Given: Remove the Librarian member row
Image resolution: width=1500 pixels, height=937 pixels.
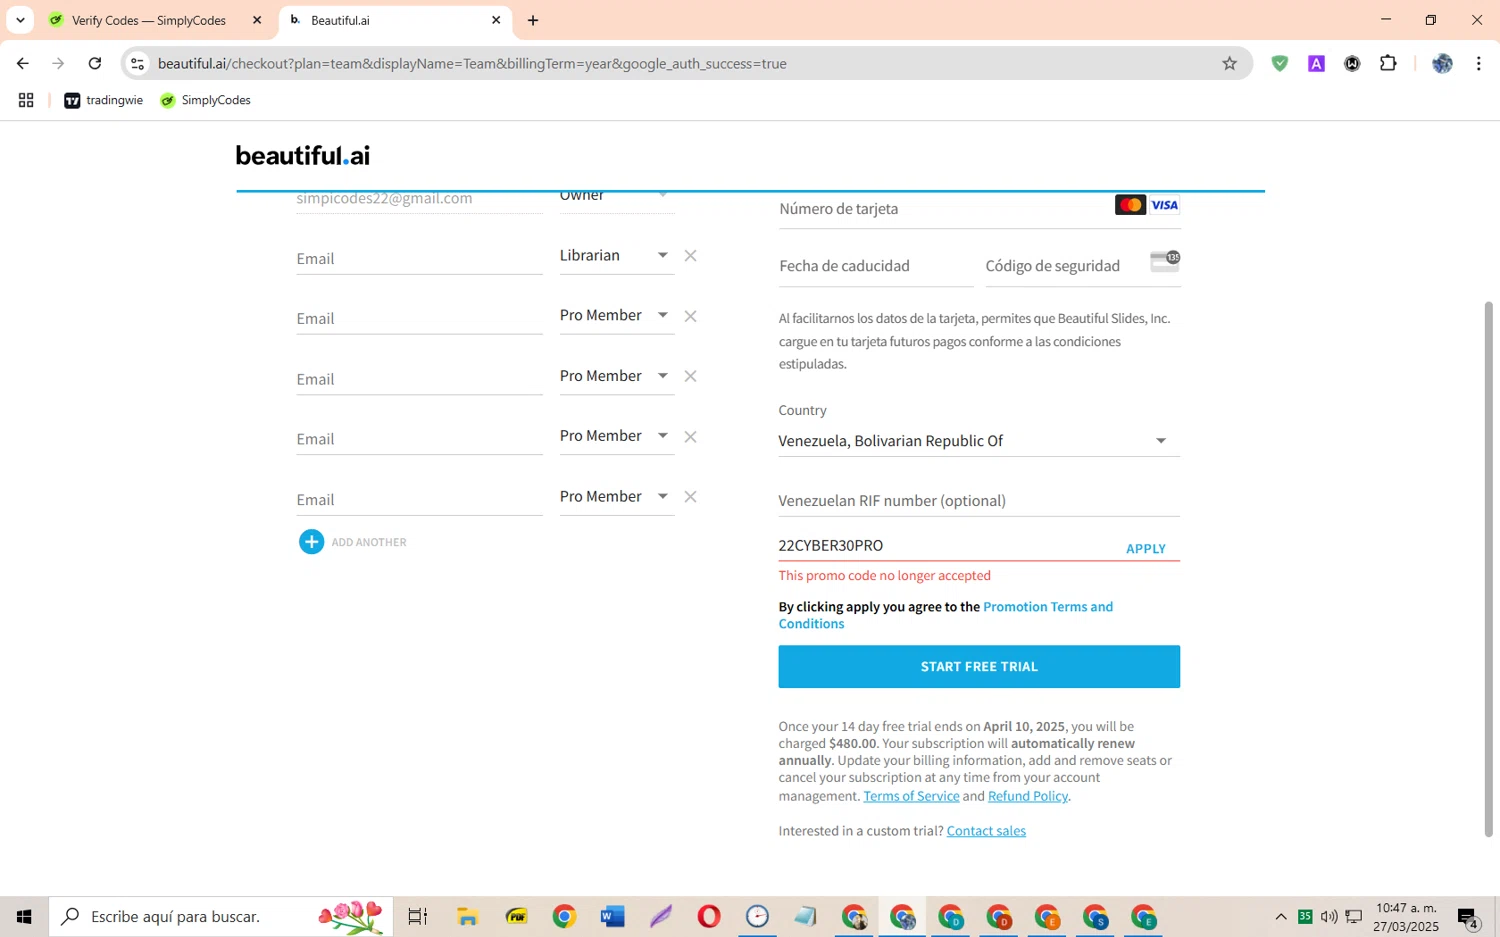Looking at the screenshot, I should coord(690,256).
